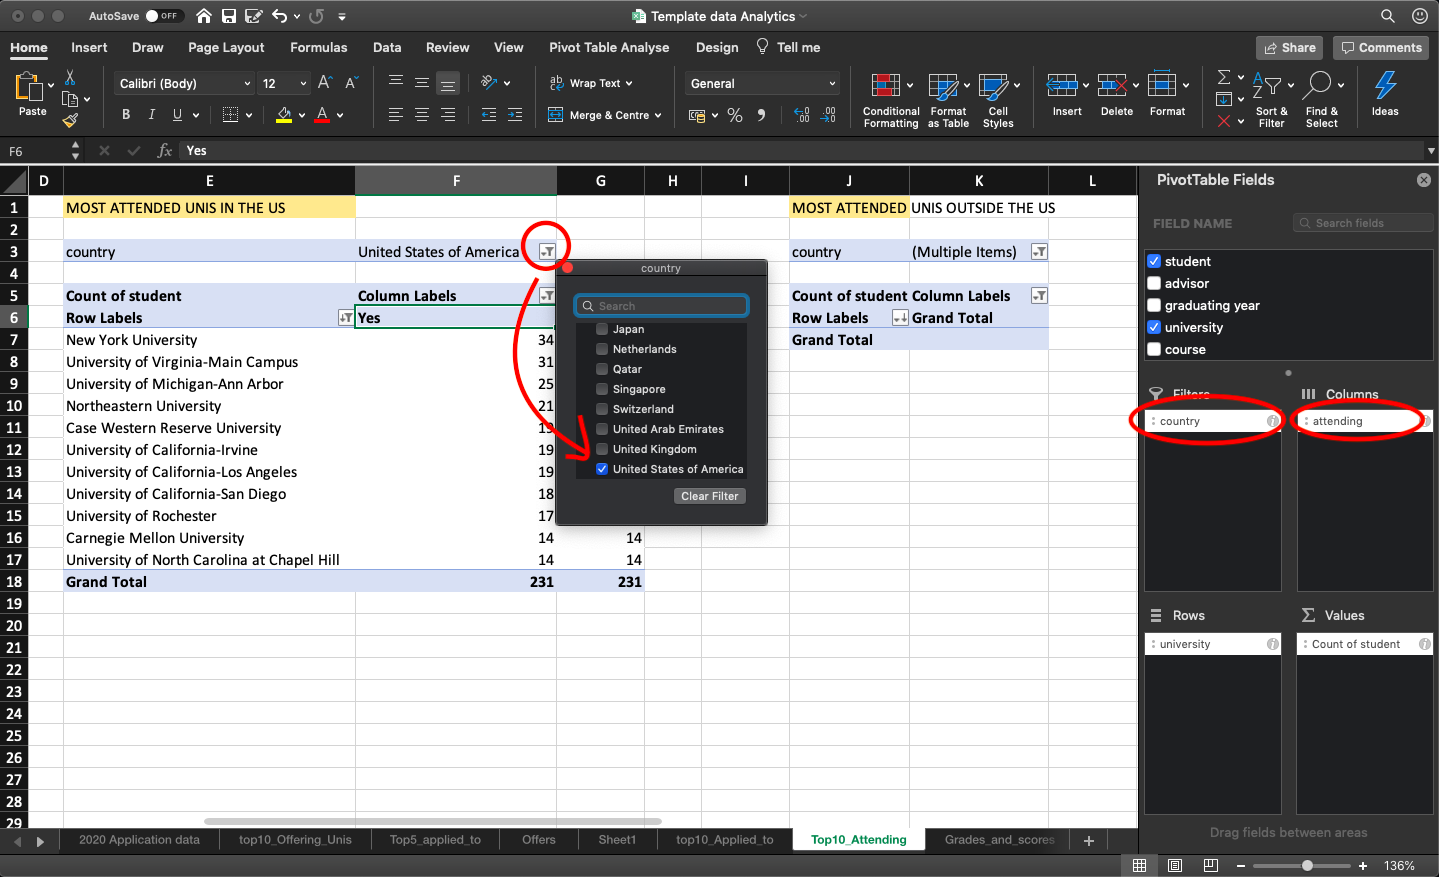The image size is (1439, 877).
Task: Expand the formula bar
Action: [x=1430, y=151]
